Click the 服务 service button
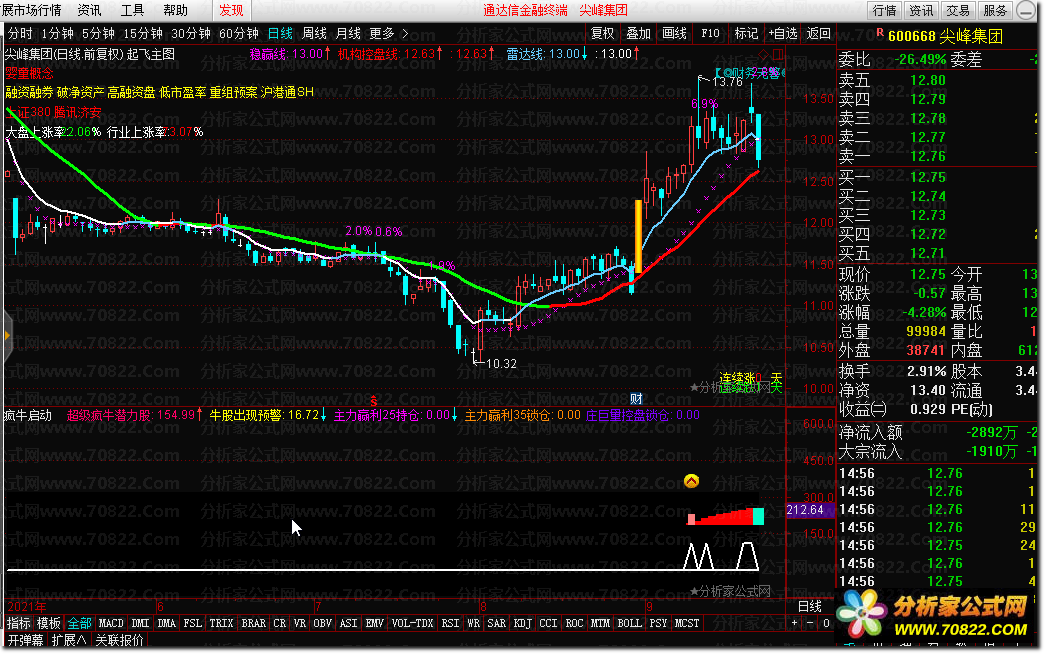1046x654 pixels. (x=995, y=11)
